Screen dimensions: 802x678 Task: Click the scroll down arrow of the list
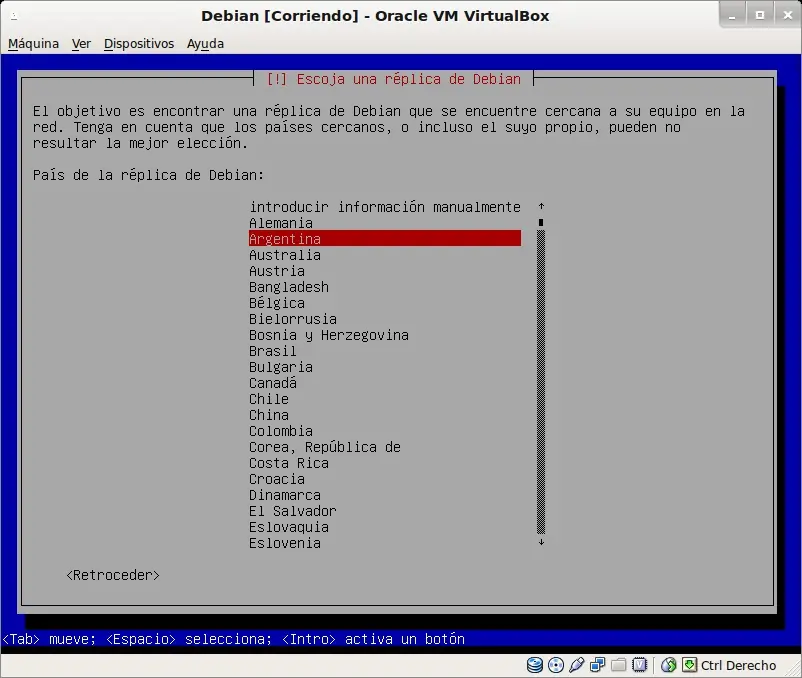click(x=541, y=542)
